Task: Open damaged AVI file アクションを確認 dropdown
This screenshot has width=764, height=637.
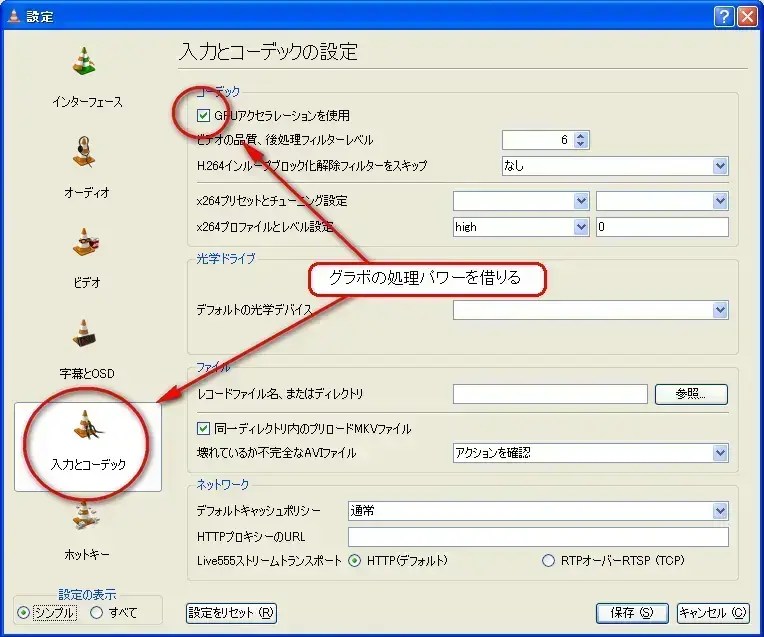Action: tap(591, 453)
